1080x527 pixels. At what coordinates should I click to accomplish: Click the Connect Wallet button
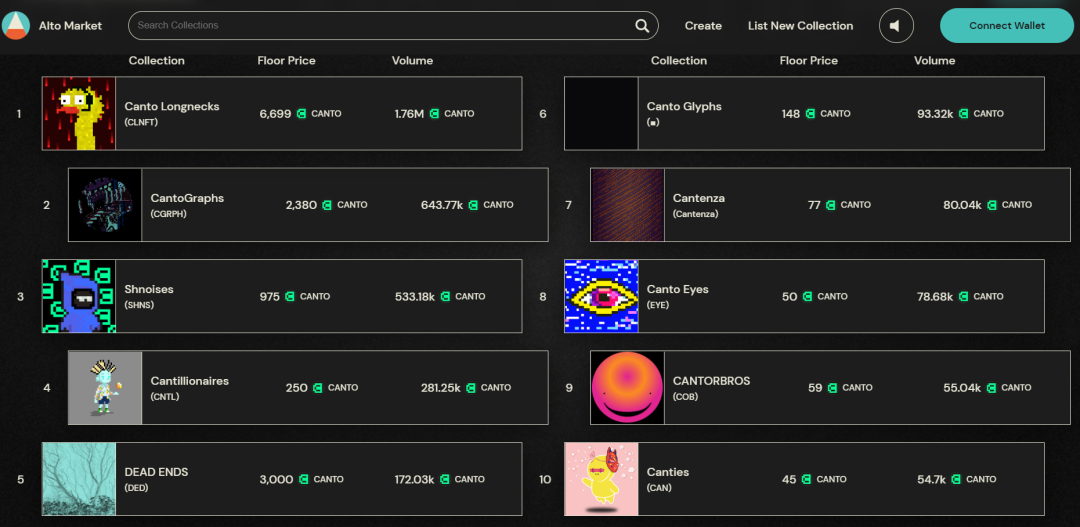pos(1006,26)
